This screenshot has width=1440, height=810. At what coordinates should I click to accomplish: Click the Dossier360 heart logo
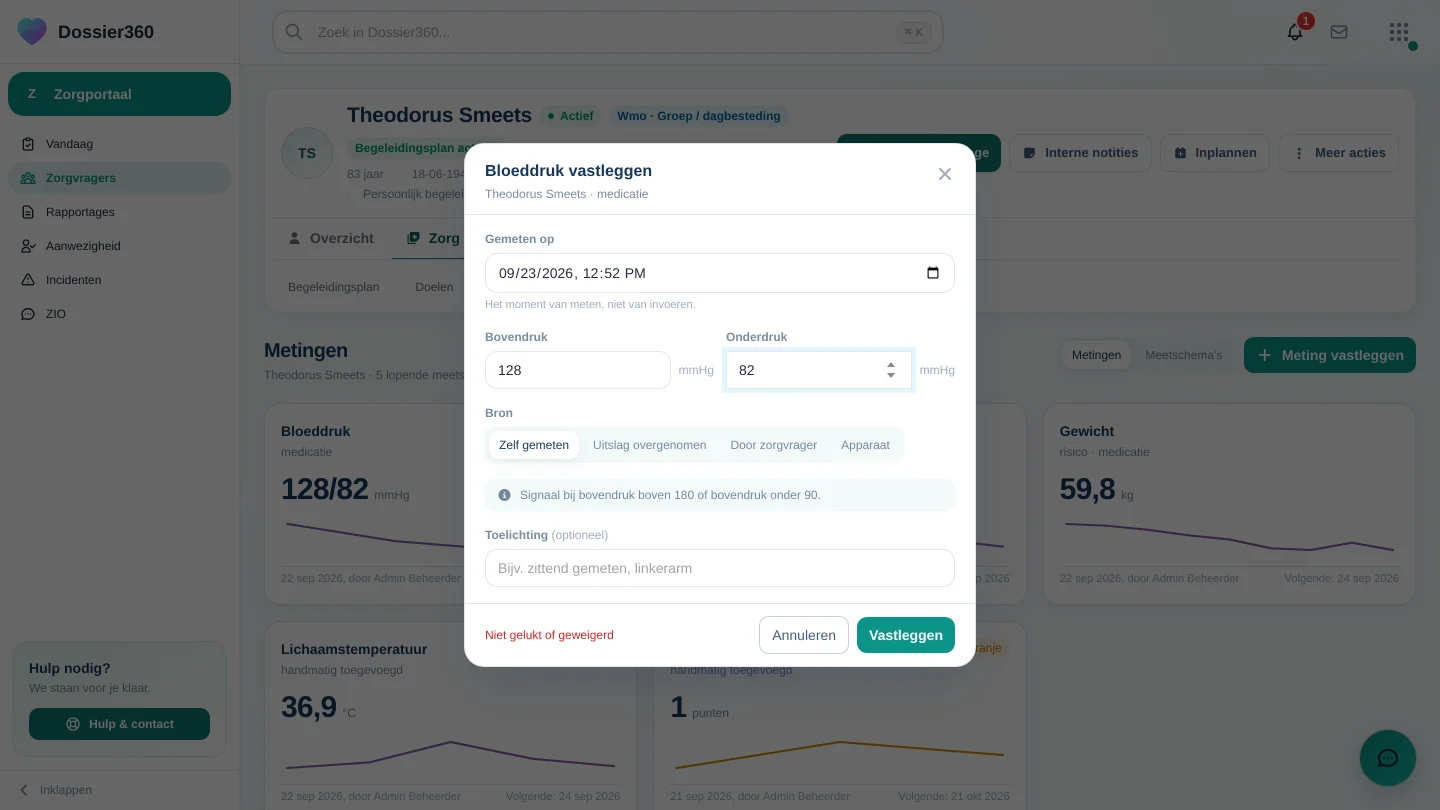[x=32, y=31]
